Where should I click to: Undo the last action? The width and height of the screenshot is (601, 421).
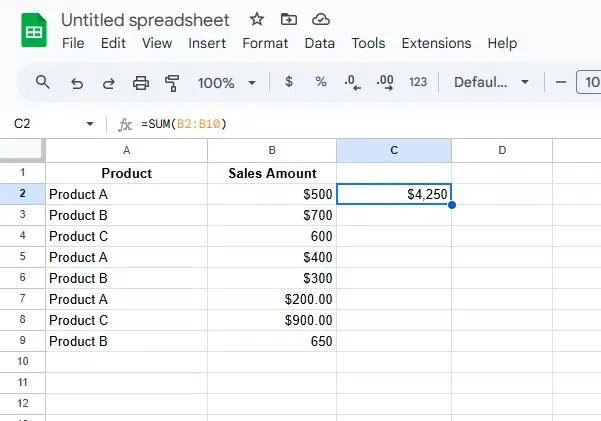coord(76,82)
